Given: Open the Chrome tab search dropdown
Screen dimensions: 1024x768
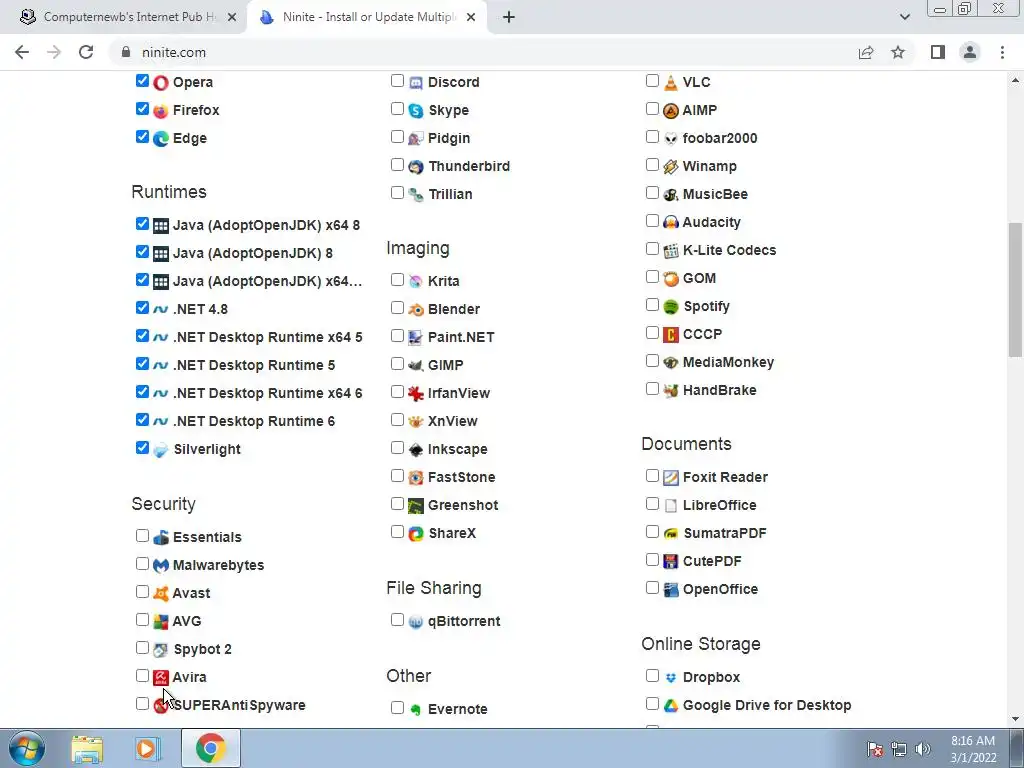Looking at the screenshot, I should point(904,17).
